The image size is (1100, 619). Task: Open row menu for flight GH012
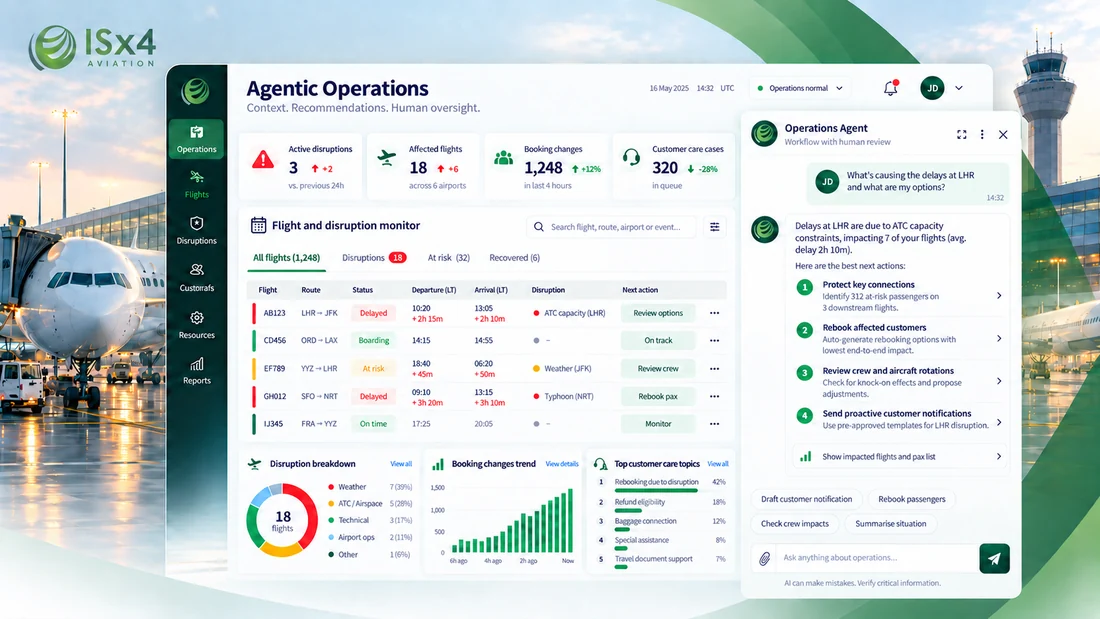pyautogui.click(x=714, y=397)
